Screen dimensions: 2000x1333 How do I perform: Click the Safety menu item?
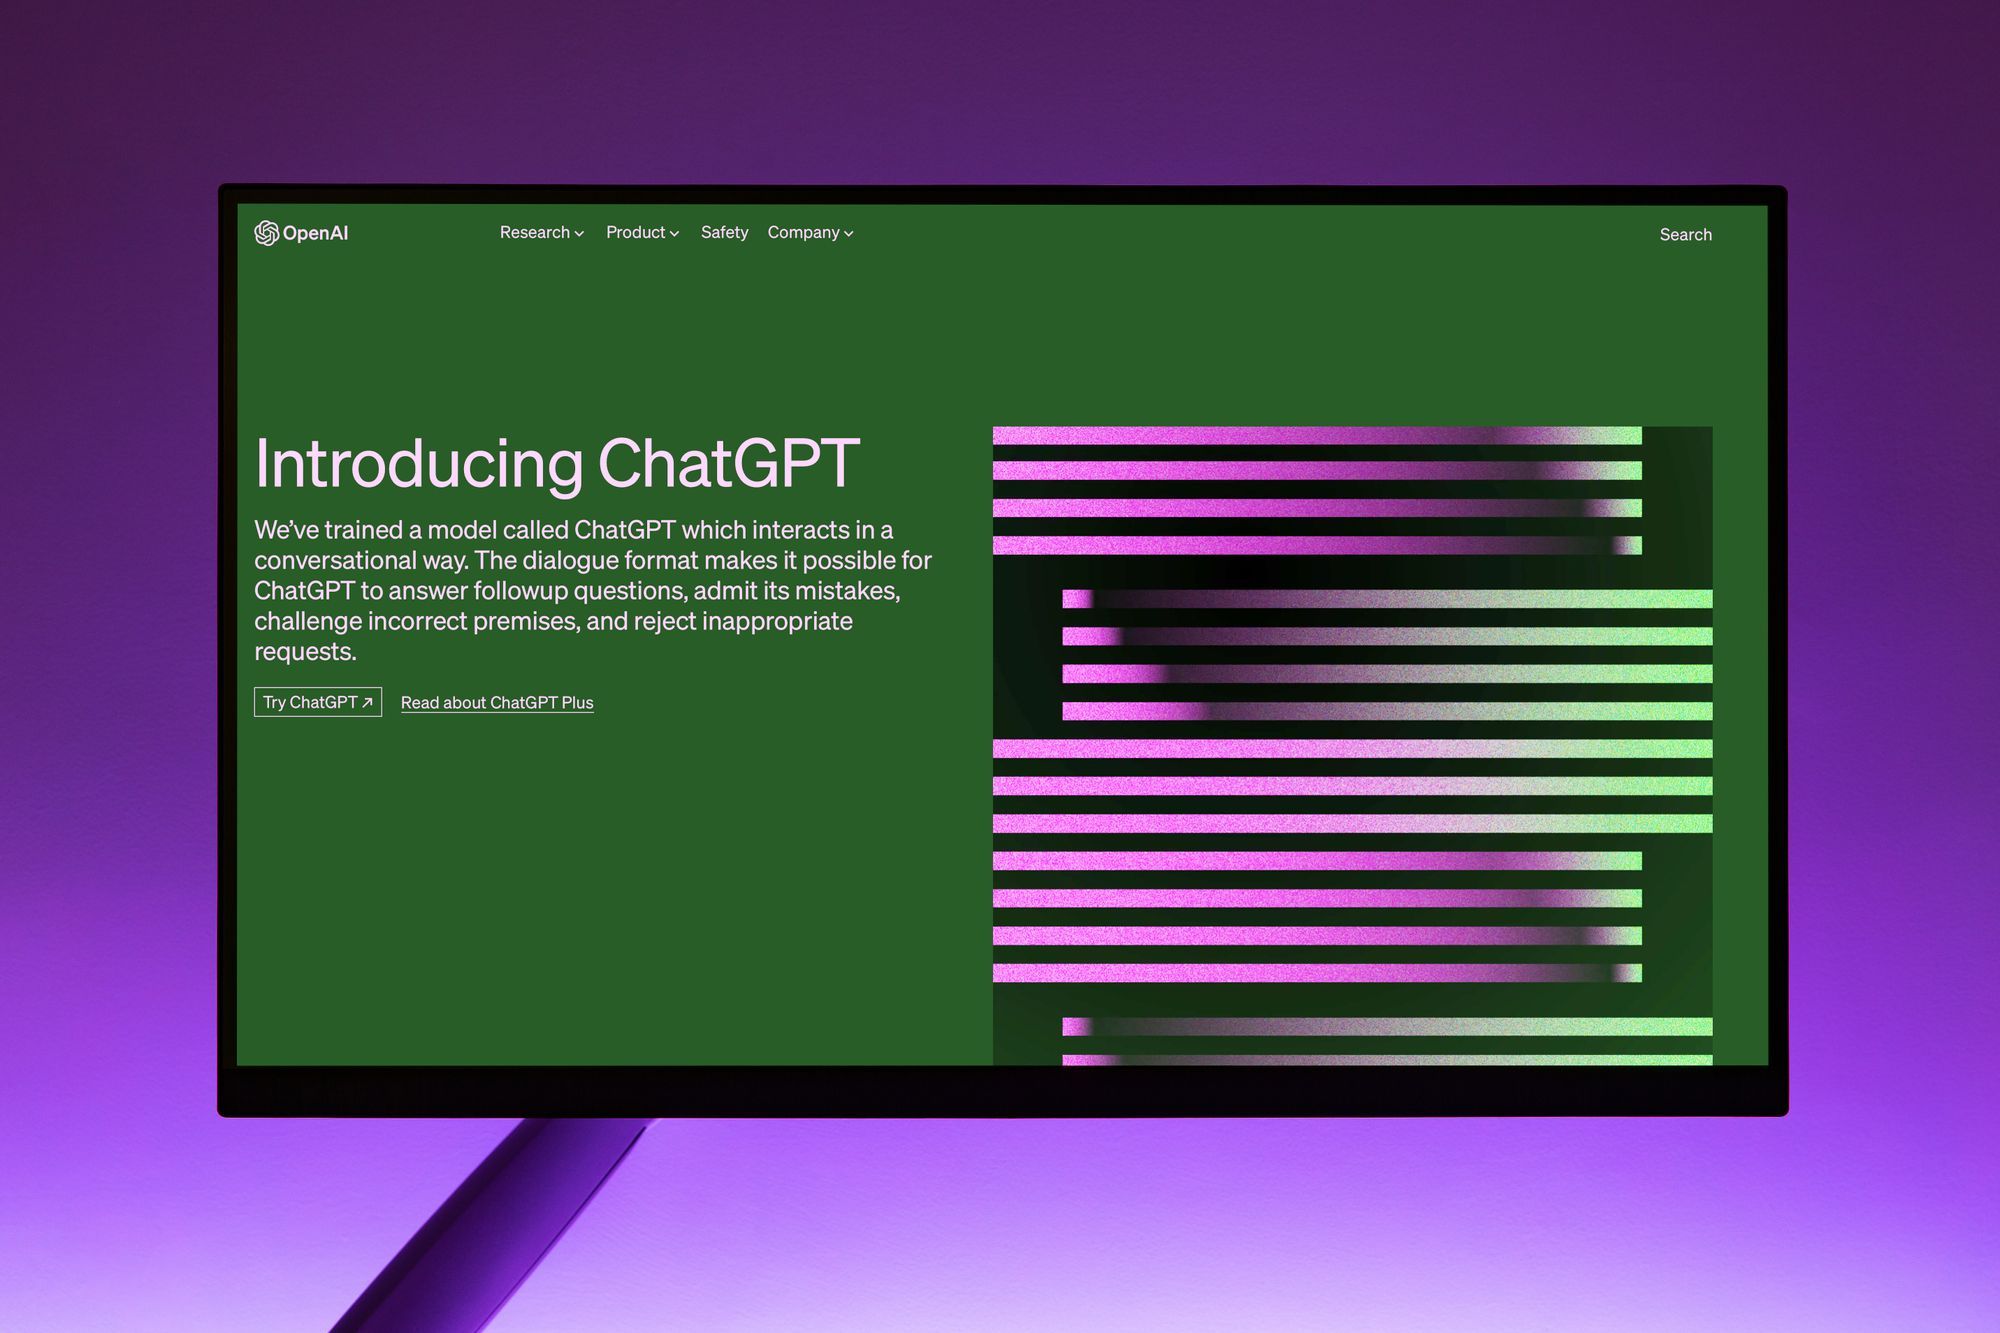point(723,234)
